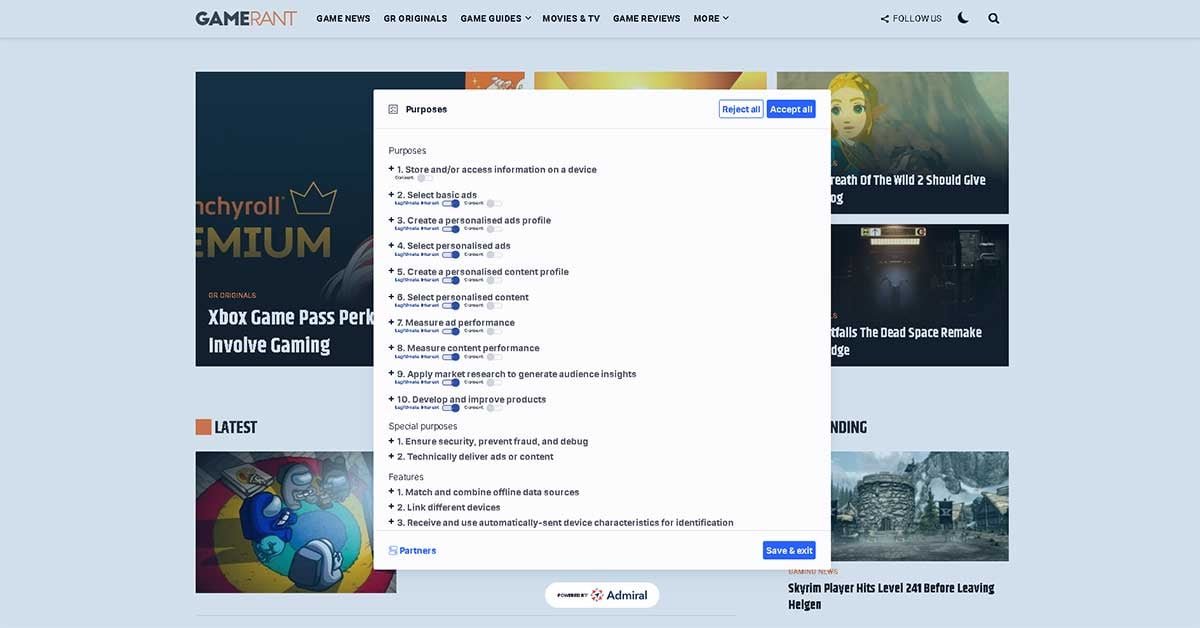Disable Legitimate Interest for Select personalised ads
Viewport: 1200px width, 628px height.
(x=451, y=254)
